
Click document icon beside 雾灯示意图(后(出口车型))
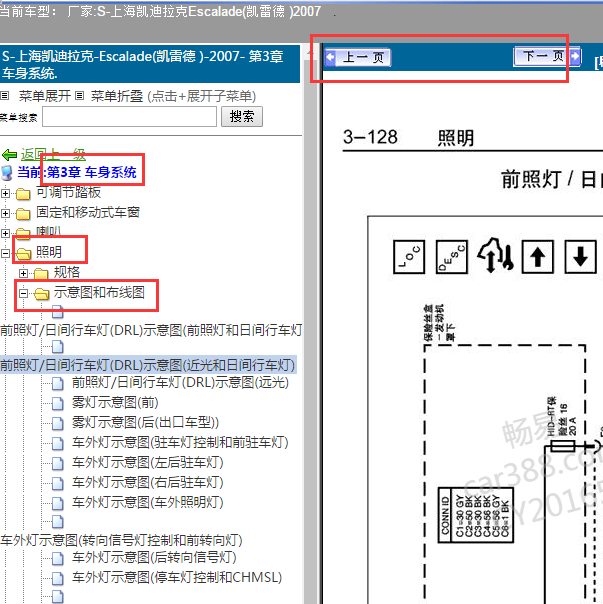(58, 424)
